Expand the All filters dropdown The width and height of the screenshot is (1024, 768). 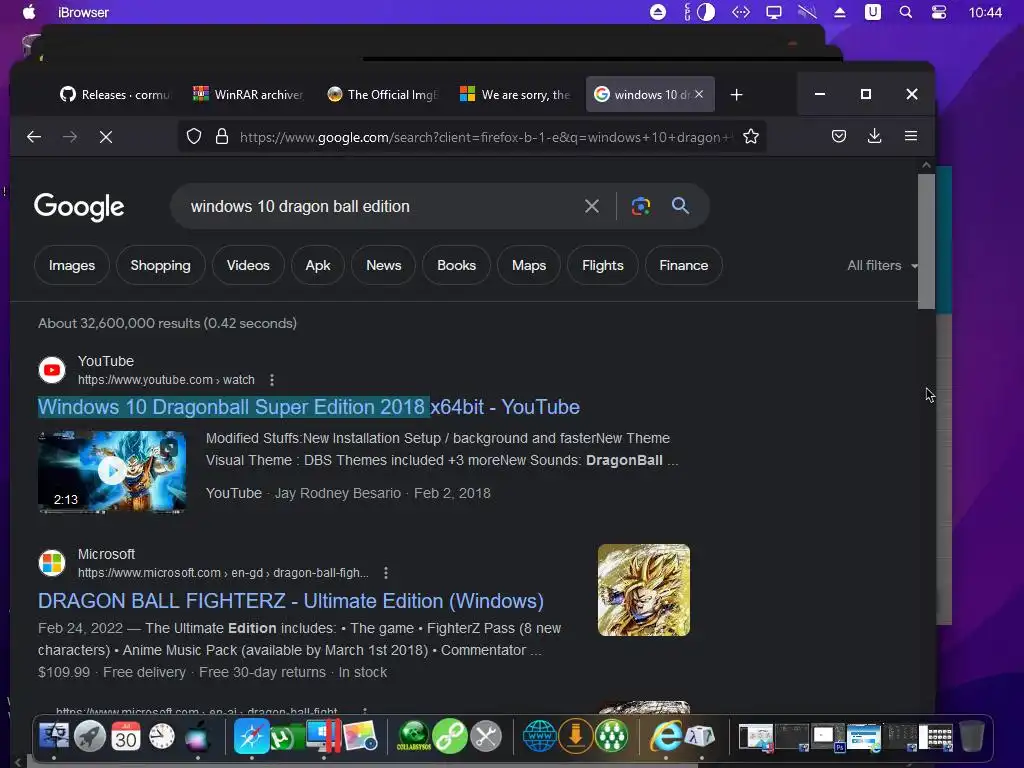882,265
